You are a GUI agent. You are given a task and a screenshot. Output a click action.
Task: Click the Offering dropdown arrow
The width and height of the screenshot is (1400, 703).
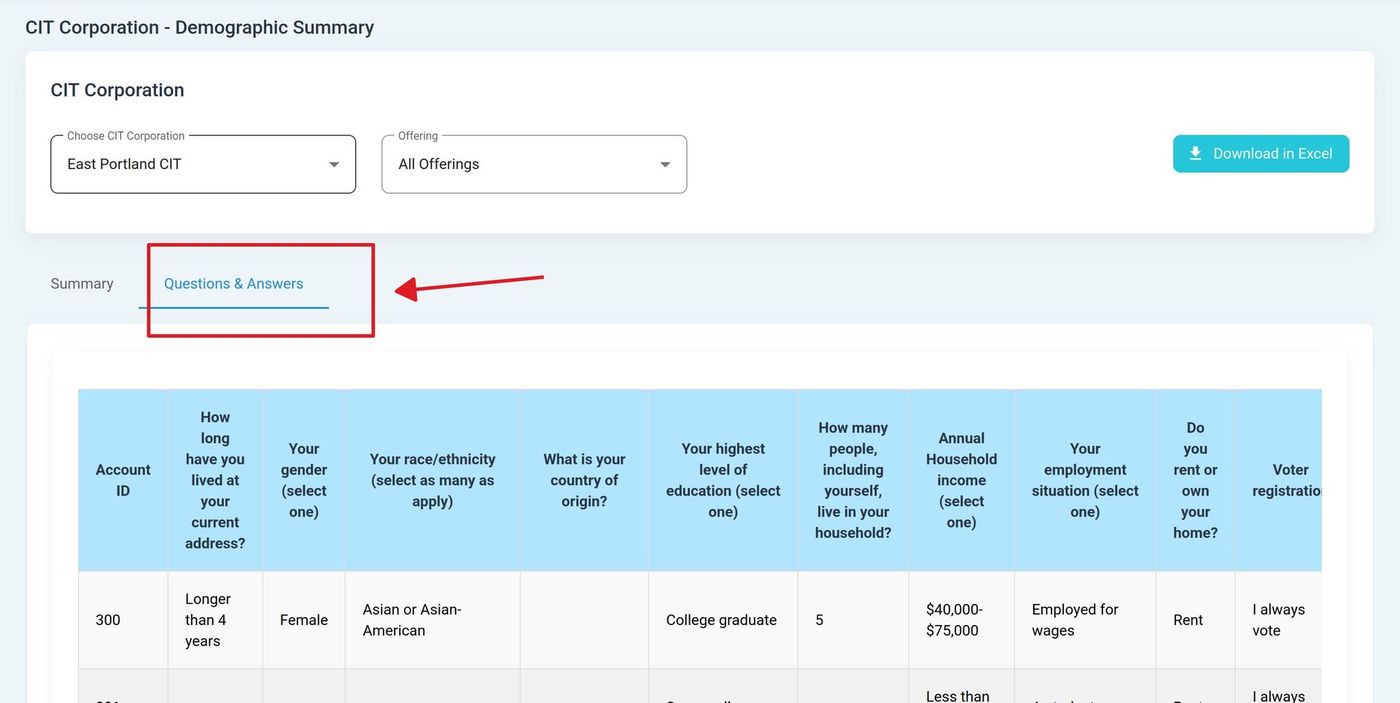pyautogui.click(x=665, y=164)
